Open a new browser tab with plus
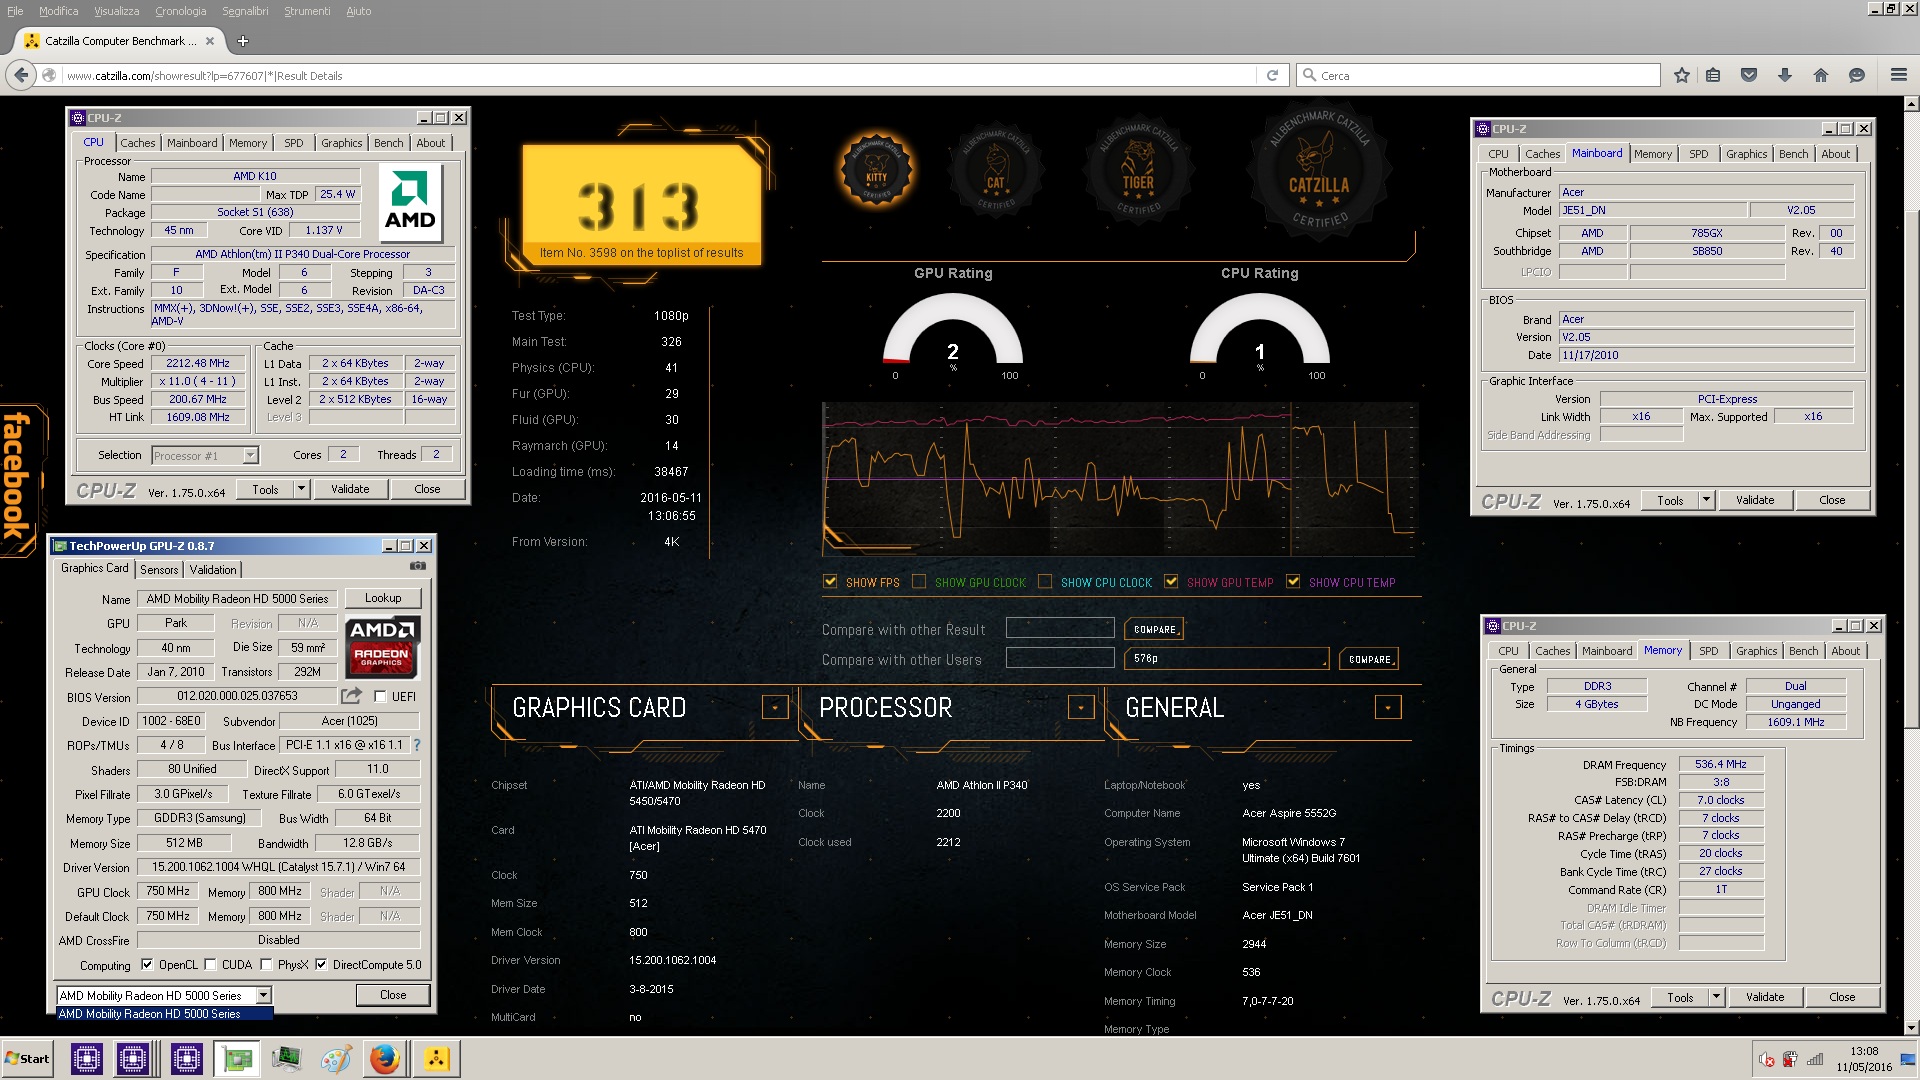1920x1080 pixels. point(242,41)
